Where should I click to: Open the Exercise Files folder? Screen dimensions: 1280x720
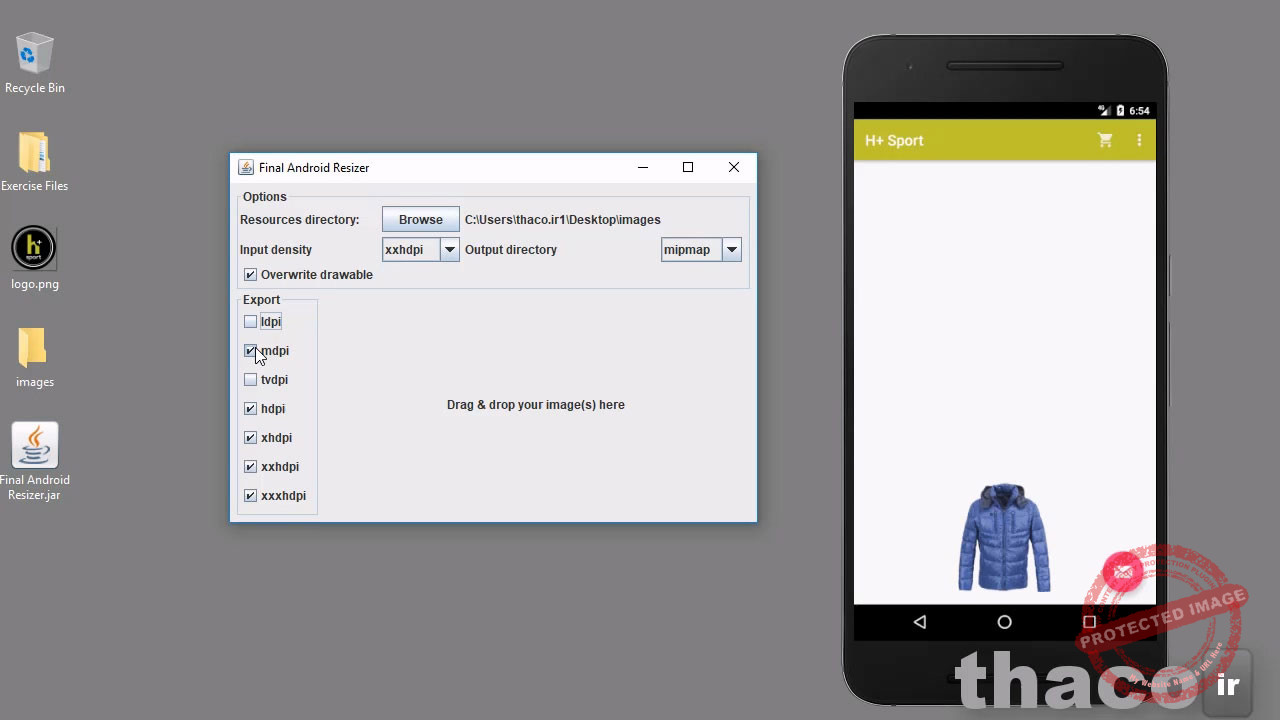(34, 150)
